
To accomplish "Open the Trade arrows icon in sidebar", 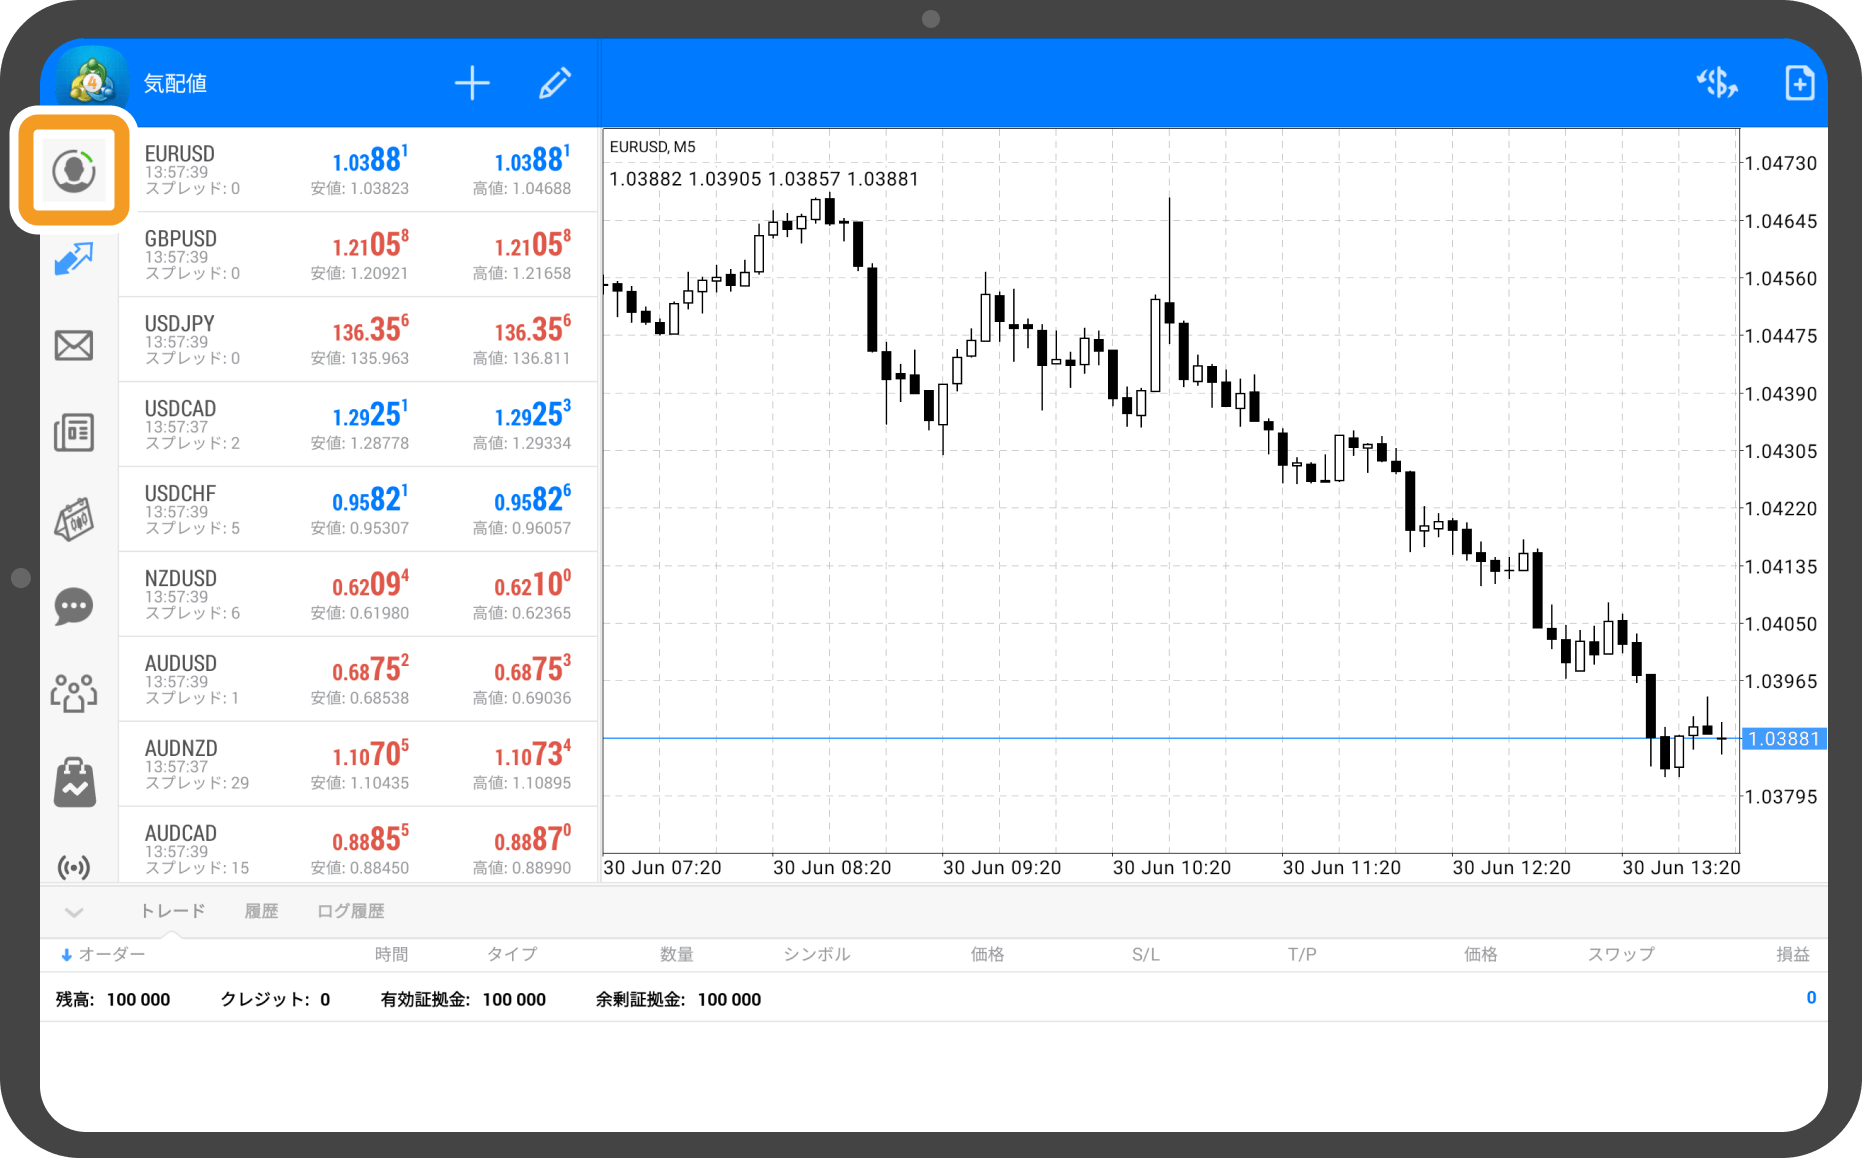I will pos(73,259).
